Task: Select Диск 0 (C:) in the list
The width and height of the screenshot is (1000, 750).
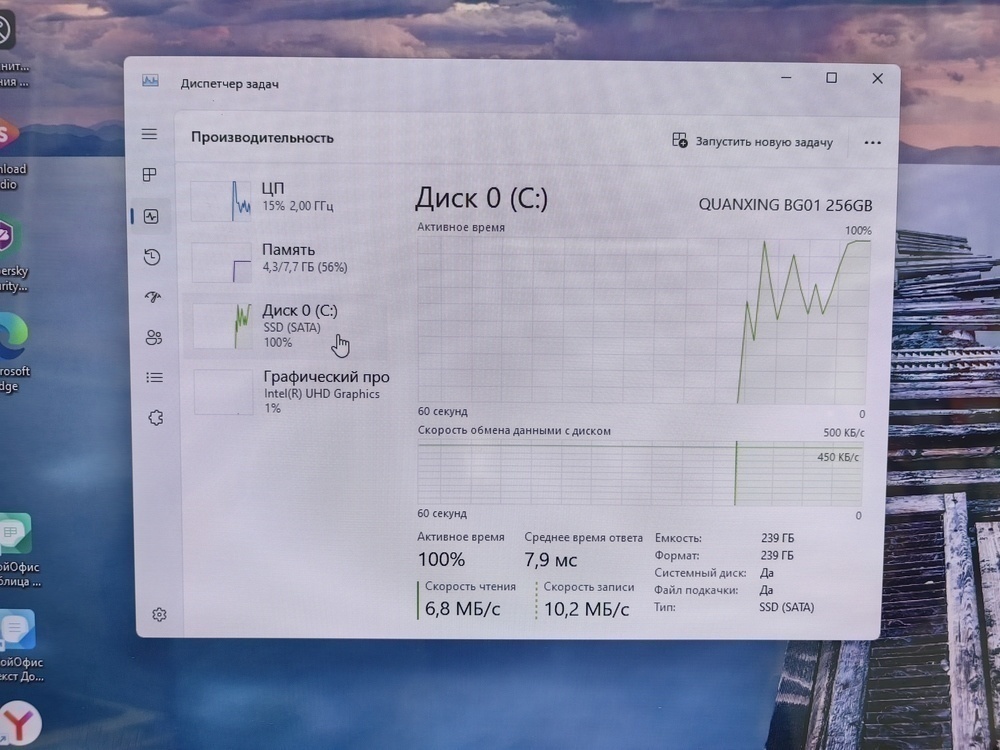Action: coord(288,325)
